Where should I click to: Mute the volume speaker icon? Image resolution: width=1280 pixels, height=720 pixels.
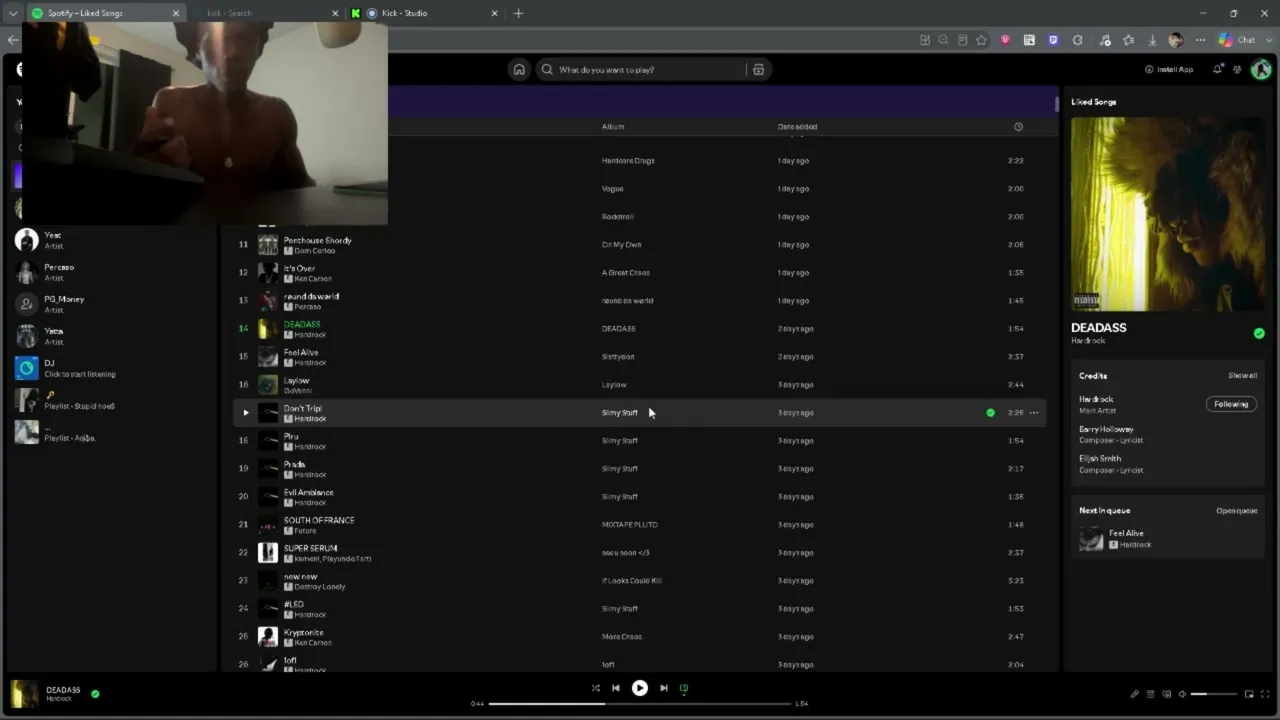[x=1182, y=694]
